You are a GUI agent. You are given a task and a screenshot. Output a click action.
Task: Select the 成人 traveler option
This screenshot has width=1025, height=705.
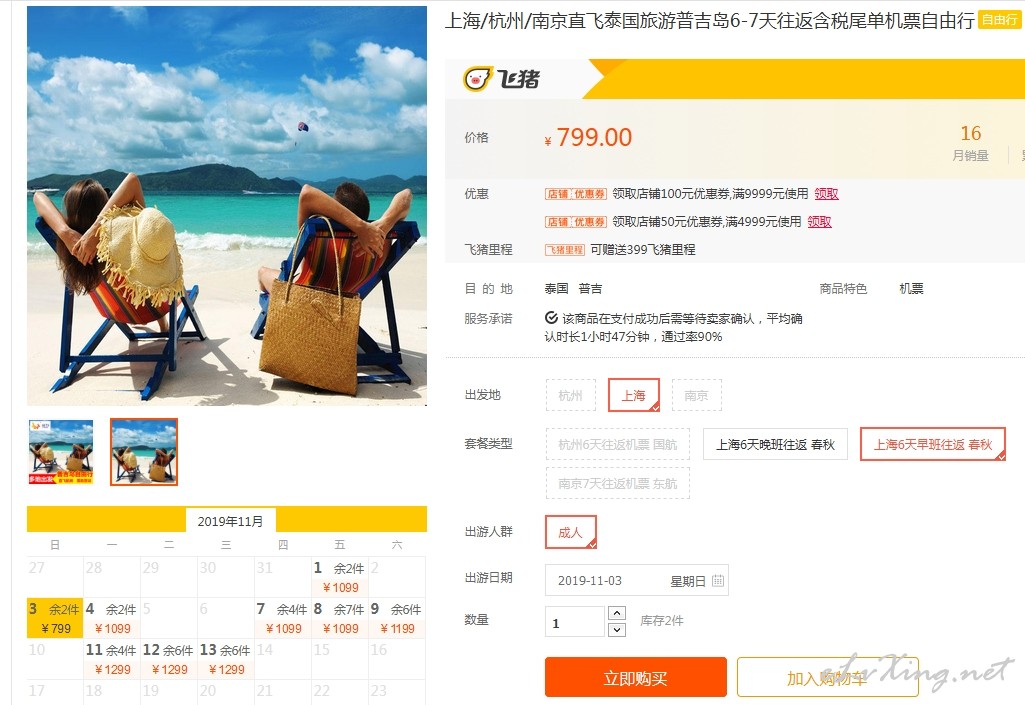click(571, 532)
